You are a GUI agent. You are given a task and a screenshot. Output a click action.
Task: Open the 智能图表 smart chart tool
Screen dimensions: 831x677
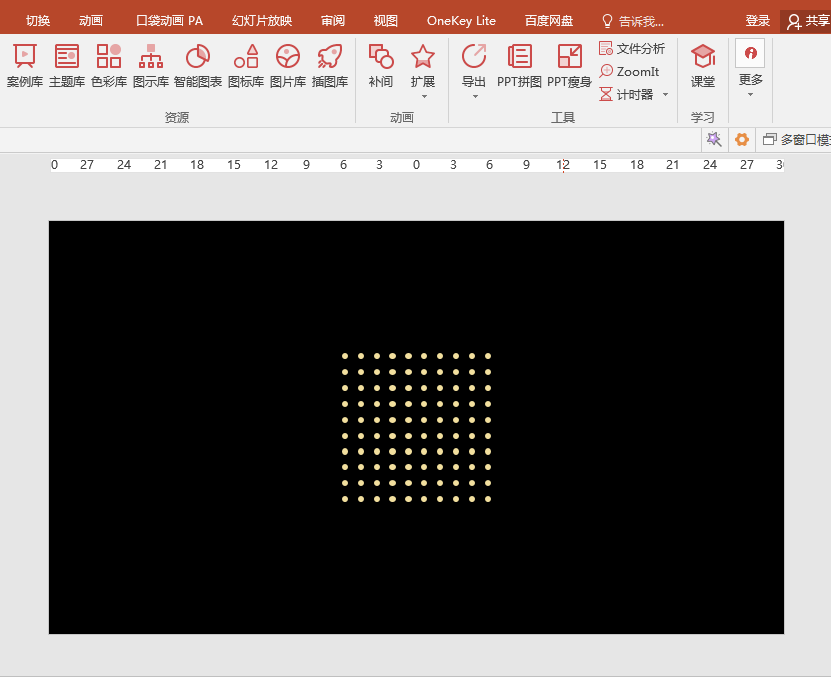point(198,66)
